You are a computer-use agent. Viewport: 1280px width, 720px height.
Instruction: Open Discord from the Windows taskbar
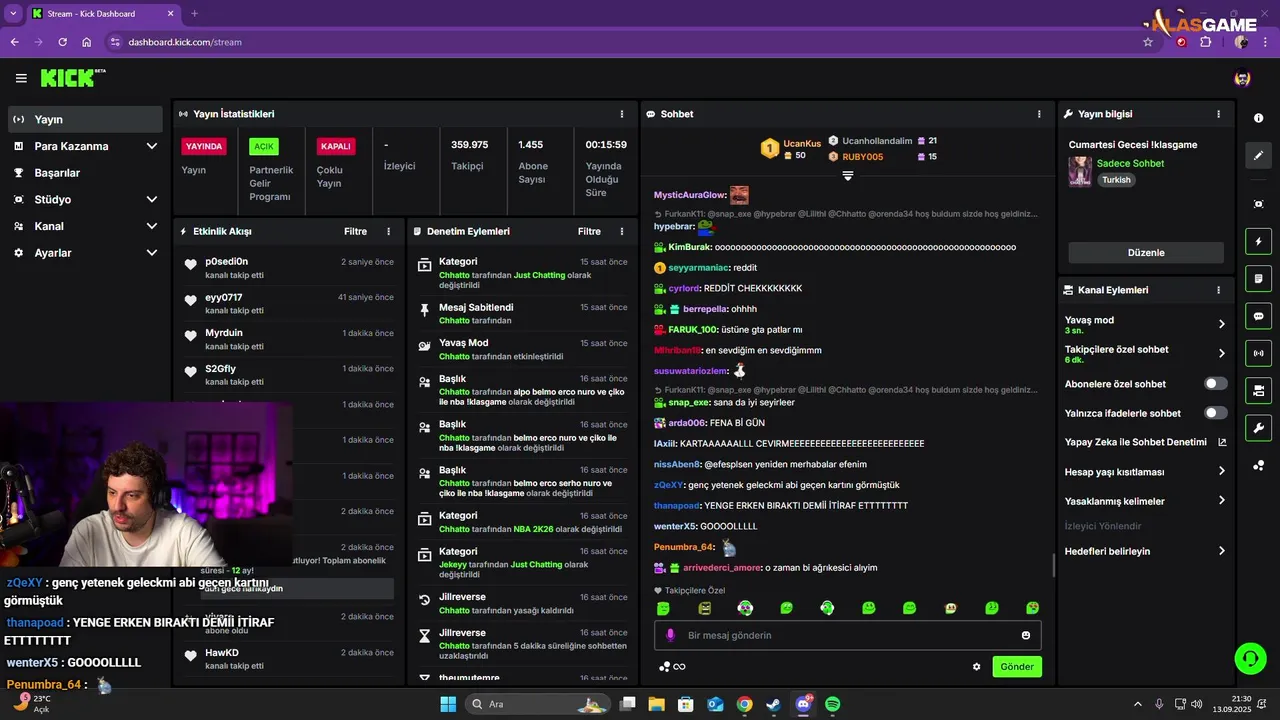coord(803,704)
